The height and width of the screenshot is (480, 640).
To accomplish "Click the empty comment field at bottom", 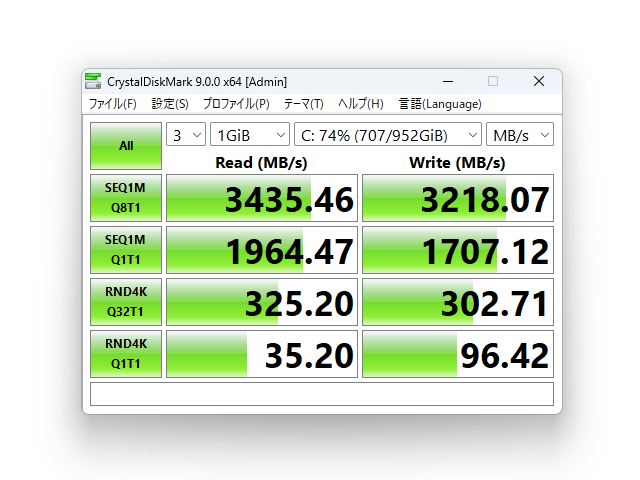I will [x=322, y=394].
